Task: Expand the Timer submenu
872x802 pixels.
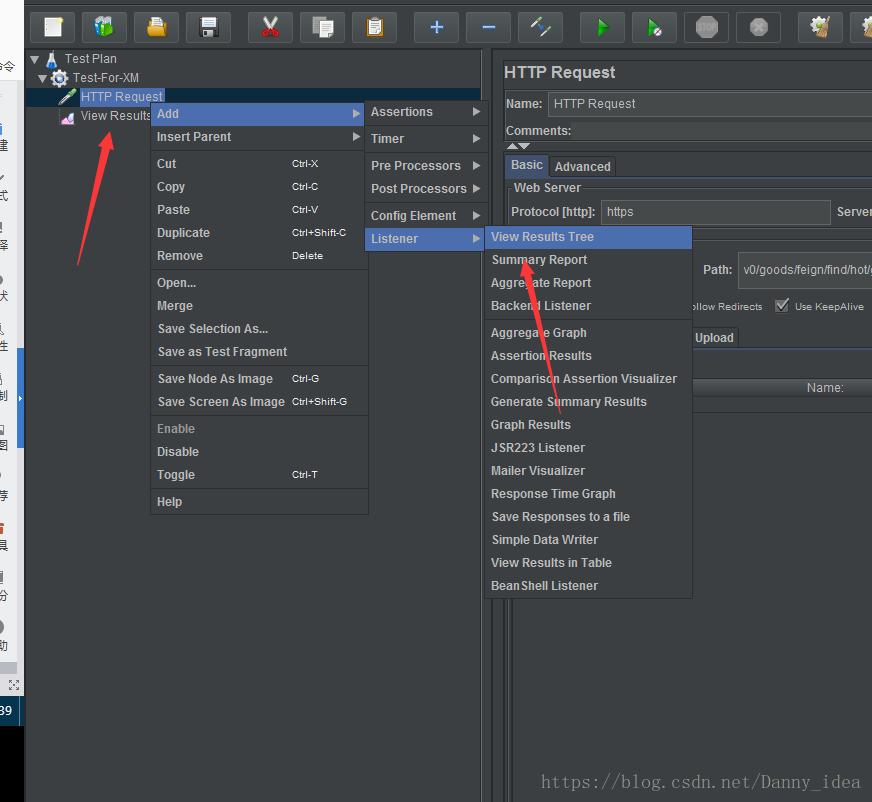Action: pos(426,138)
